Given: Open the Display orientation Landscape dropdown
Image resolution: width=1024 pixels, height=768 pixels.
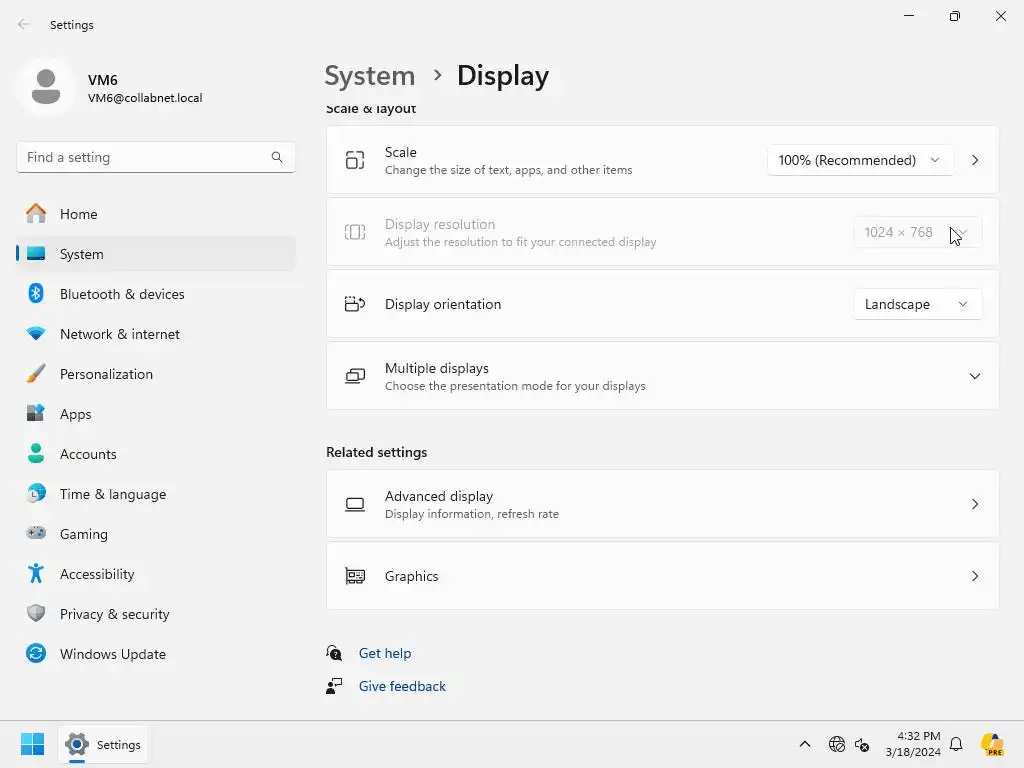Looking at the screenshot, I should (916, 304).
